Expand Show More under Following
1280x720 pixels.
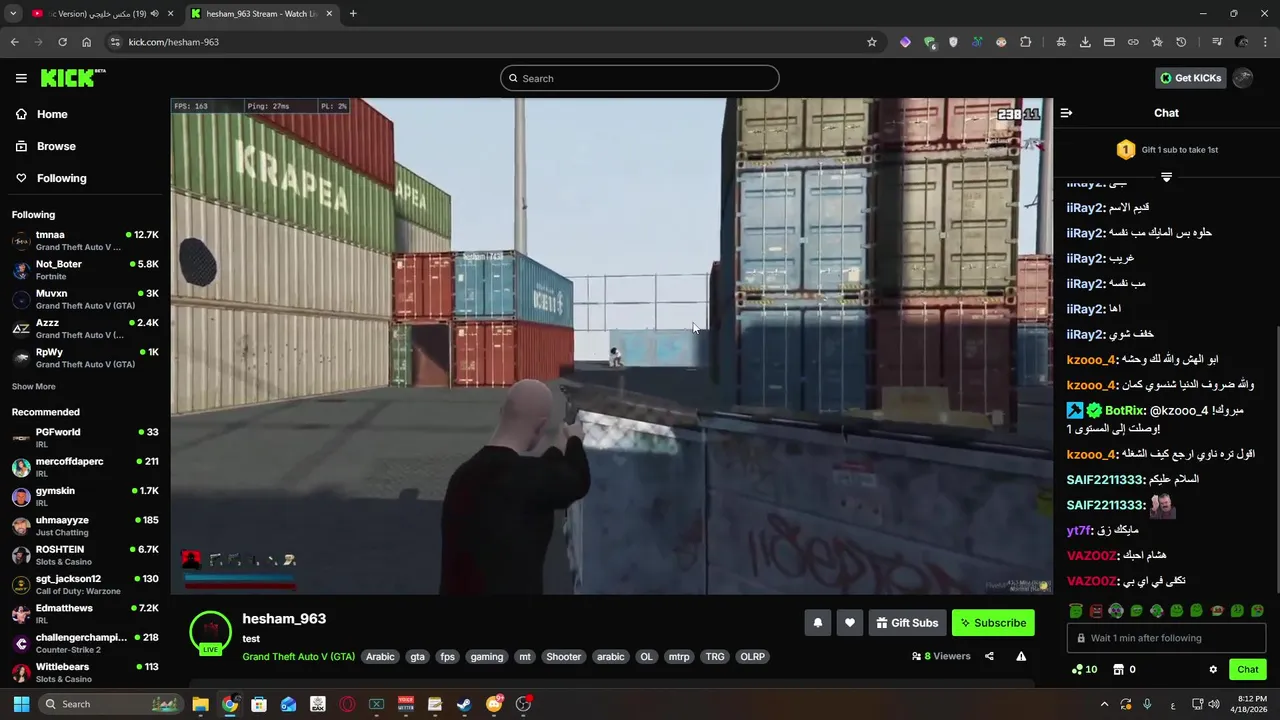click(x=33, y=386)
